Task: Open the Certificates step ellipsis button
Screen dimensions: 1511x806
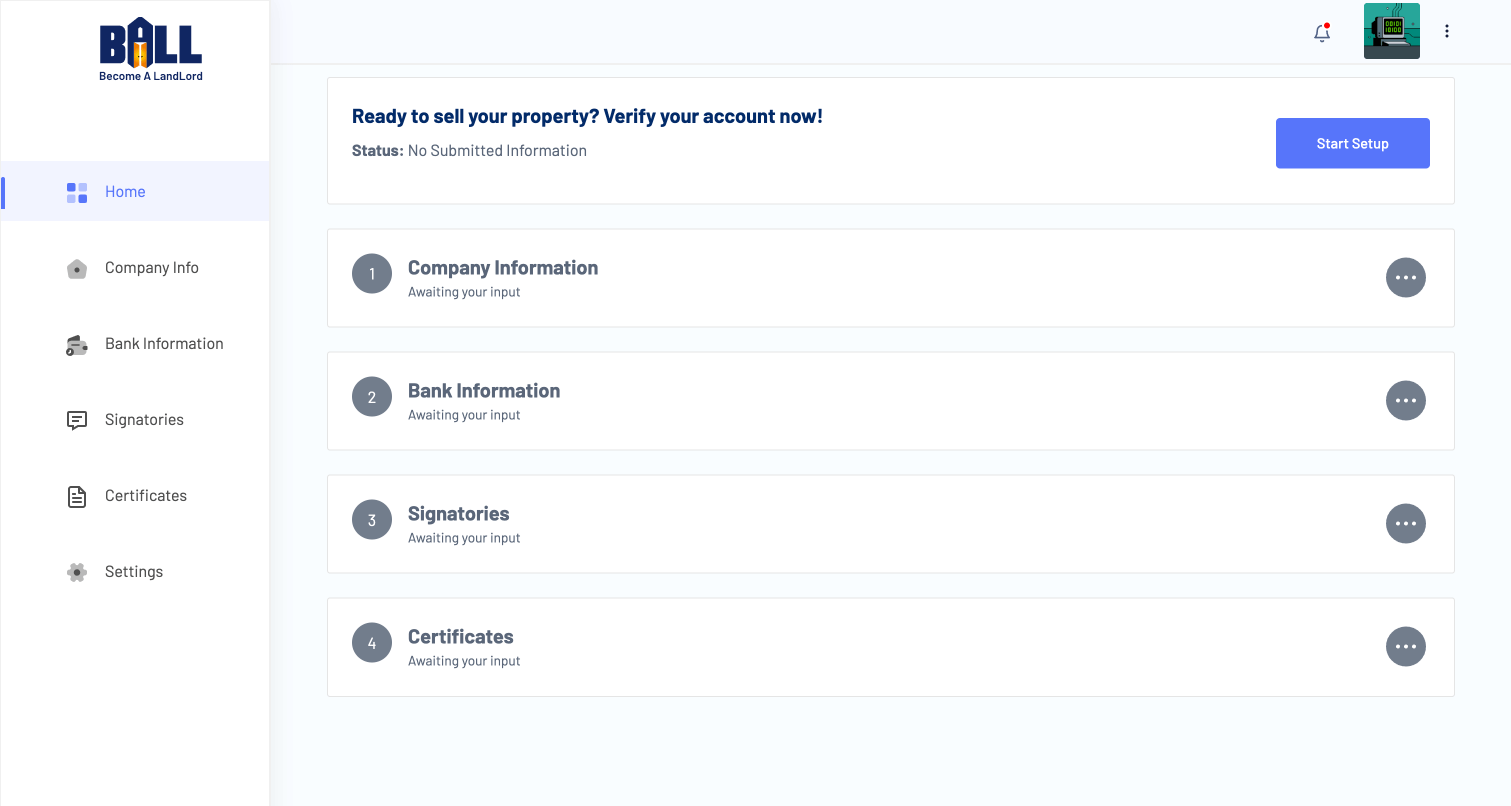Action: (x=1405, y=647)
